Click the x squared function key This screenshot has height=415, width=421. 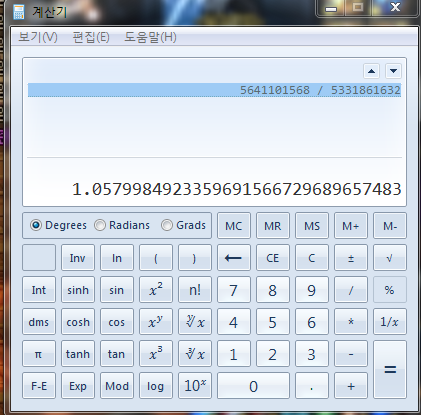156,290
